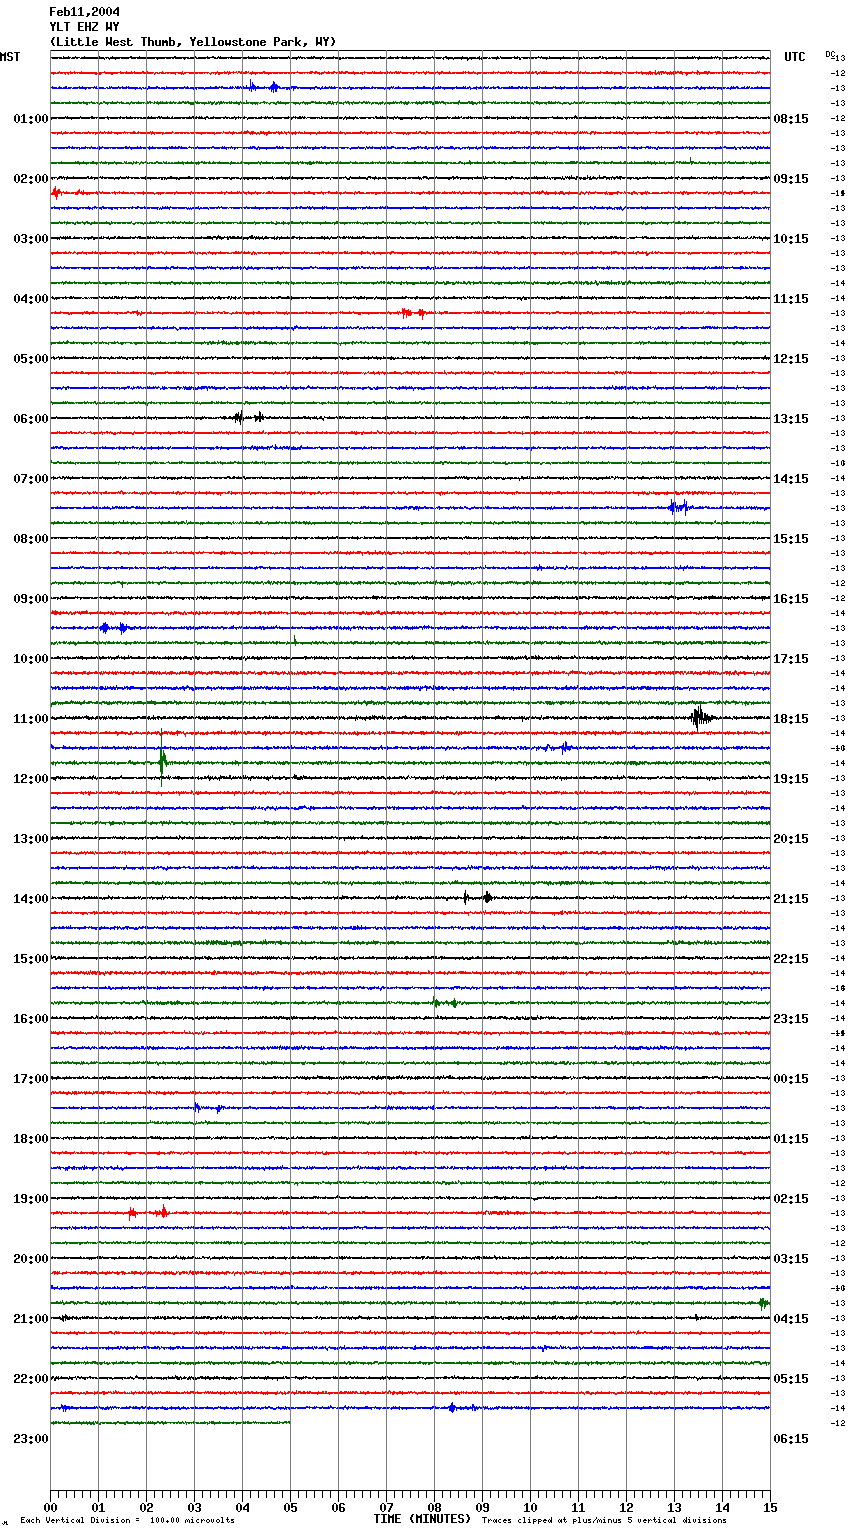Image resolution: width=850 pixels, height=1534 pixels.
Task: Click the blue event below the 17:00 MST trace
Action: click(207, 1107)
